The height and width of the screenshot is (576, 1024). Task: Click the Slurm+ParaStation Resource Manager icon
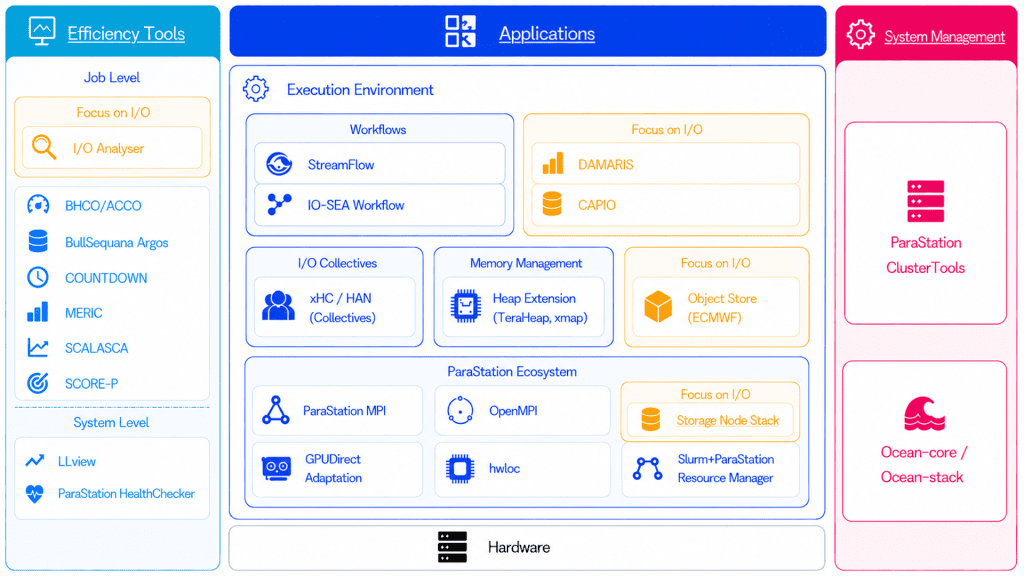(x=647, y=468)
